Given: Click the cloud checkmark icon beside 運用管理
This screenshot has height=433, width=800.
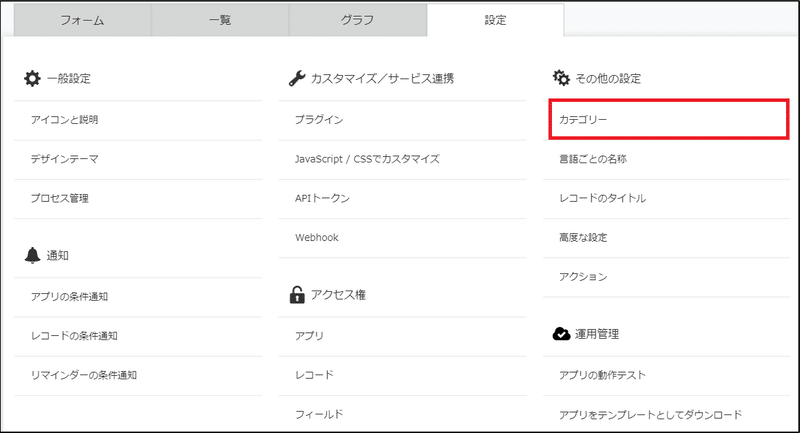Looking at the screenshot, I should click(x=561, y=334).
